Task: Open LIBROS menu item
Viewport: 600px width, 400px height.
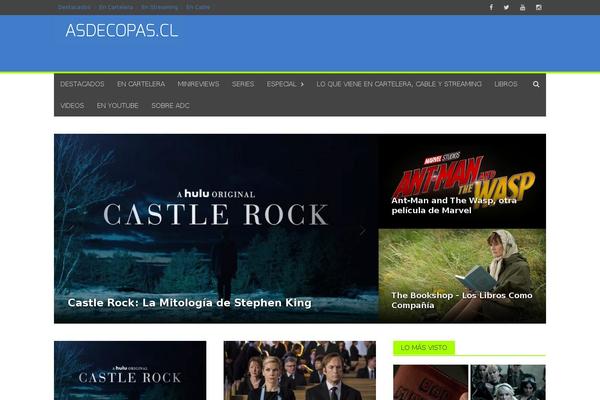Action: [506, 84]
